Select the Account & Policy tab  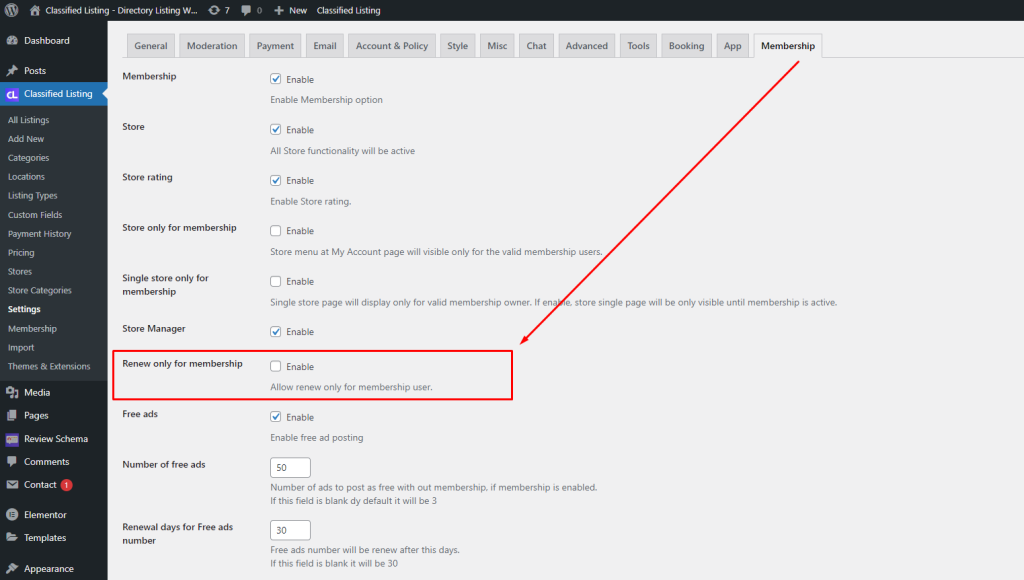click(x=392, y=46)
